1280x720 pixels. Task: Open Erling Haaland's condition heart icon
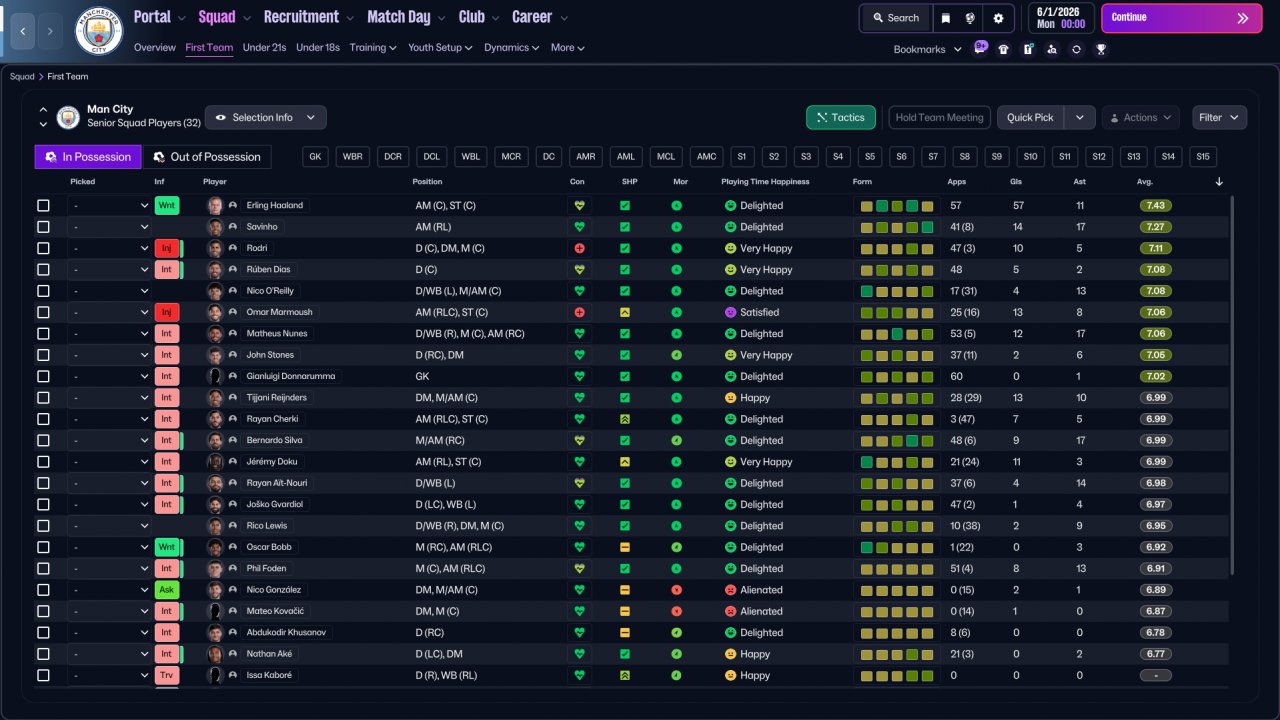pos(578,205)
